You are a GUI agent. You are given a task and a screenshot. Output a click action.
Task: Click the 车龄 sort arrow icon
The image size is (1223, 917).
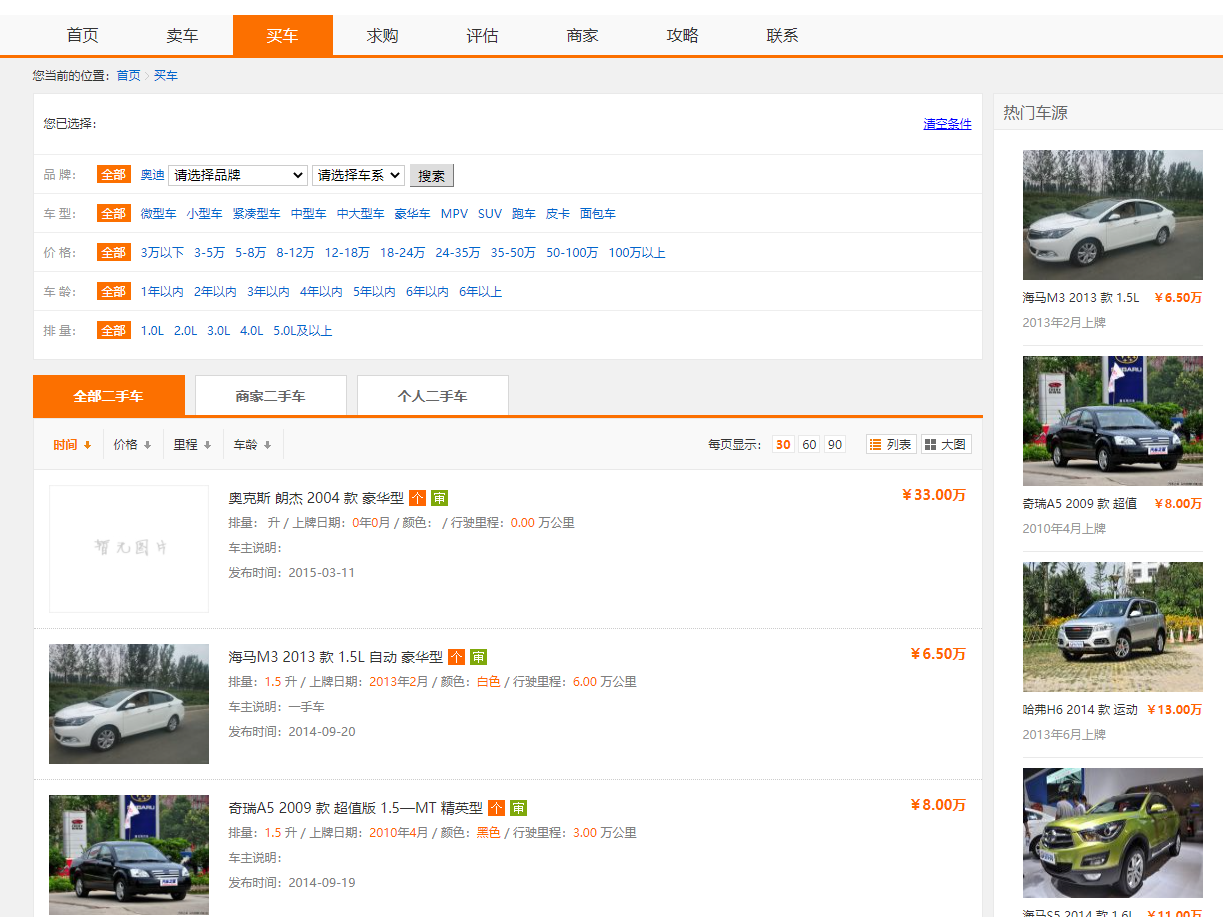coord(268,444)
